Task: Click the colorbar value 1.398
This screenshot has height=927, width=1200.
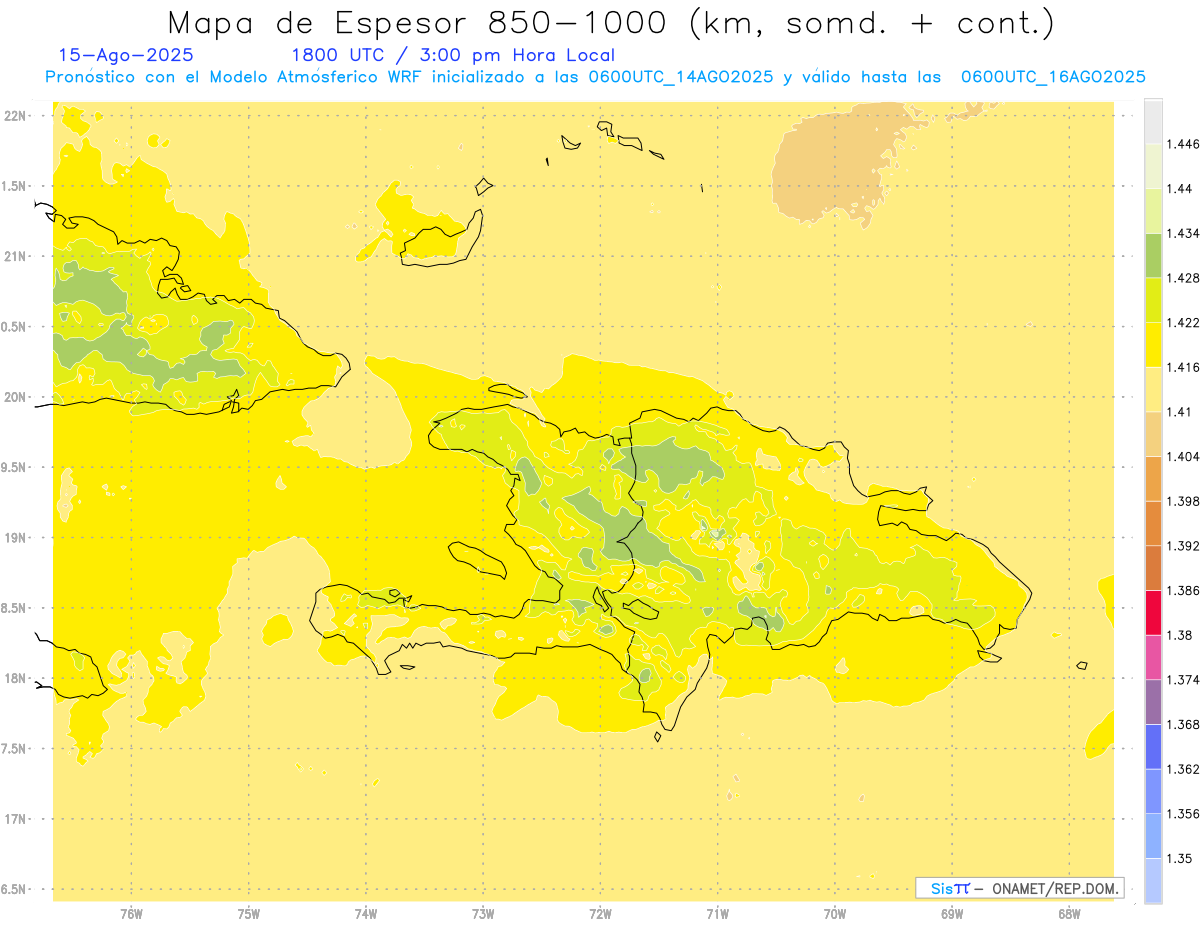Action: [x=1185, y=500]
